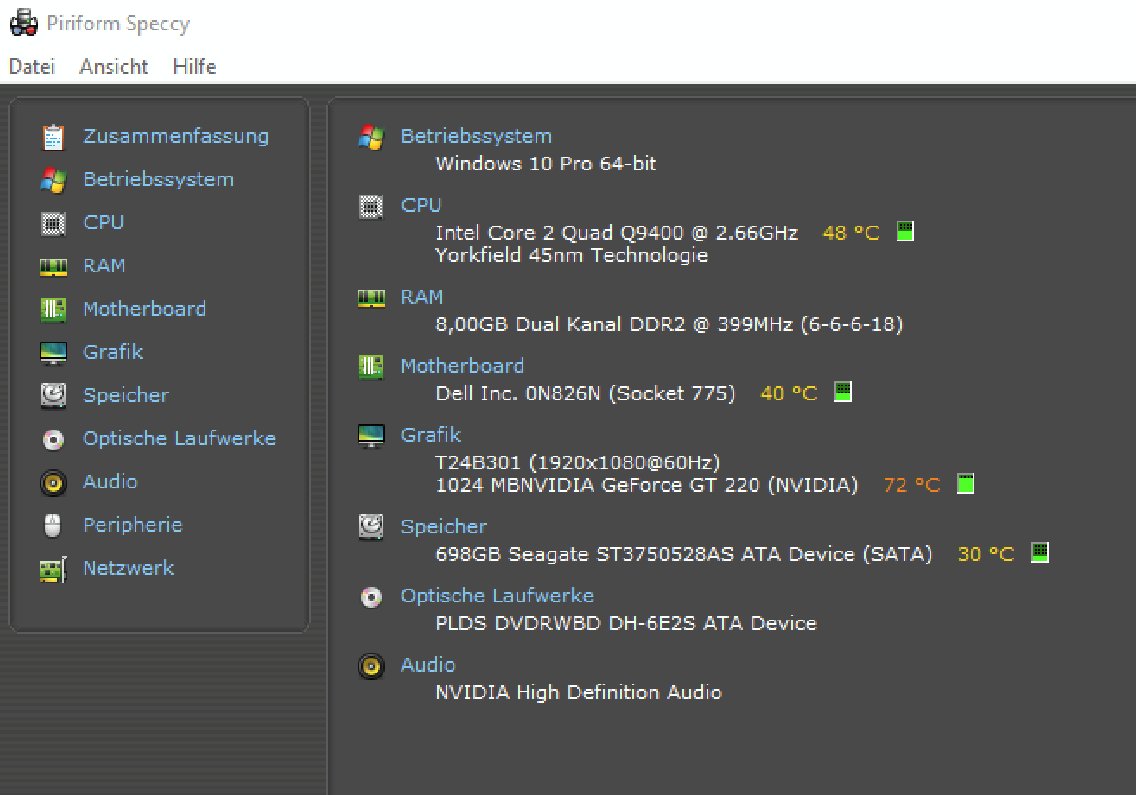Open the Ansicht menu
Image resolution: width=1136 pixels, height=795 pixels.
pos(114,67)
